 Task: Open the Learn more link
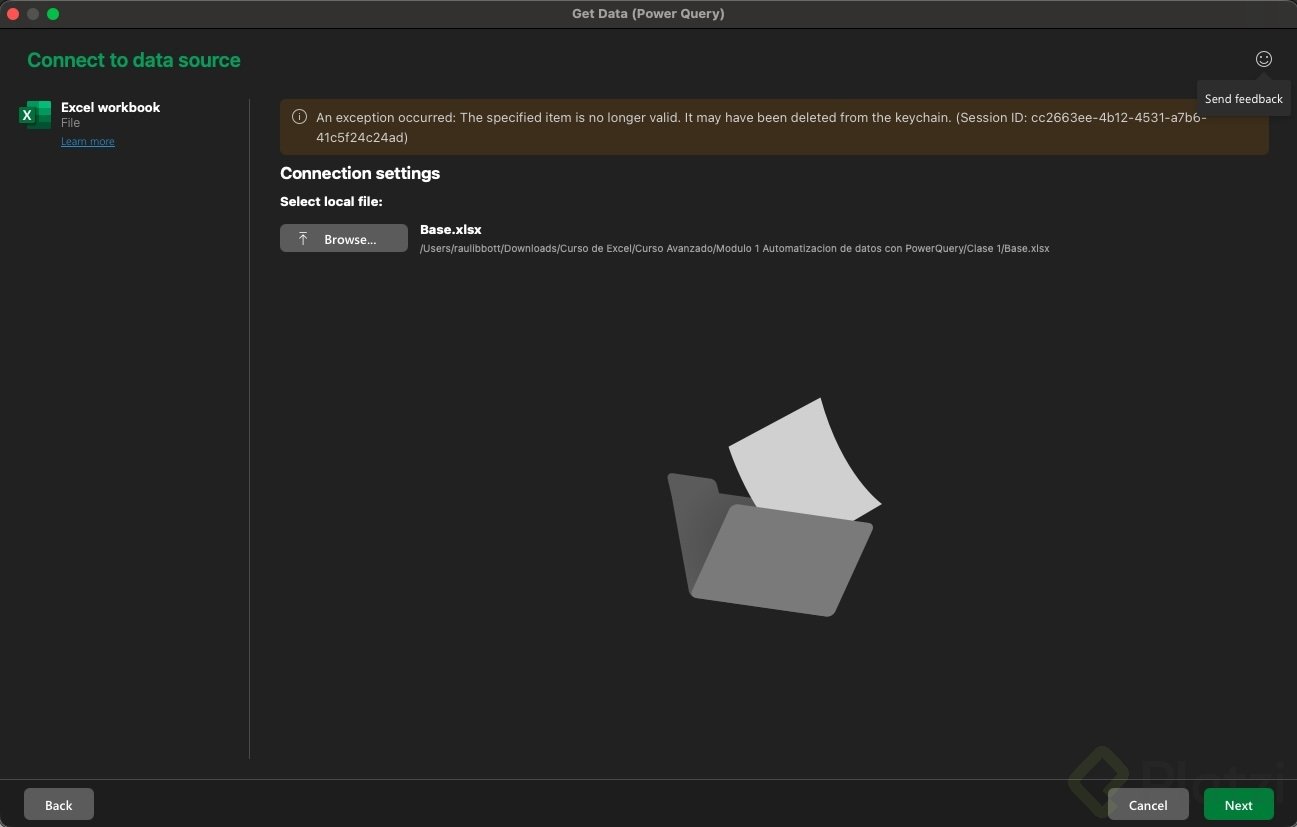88,142
